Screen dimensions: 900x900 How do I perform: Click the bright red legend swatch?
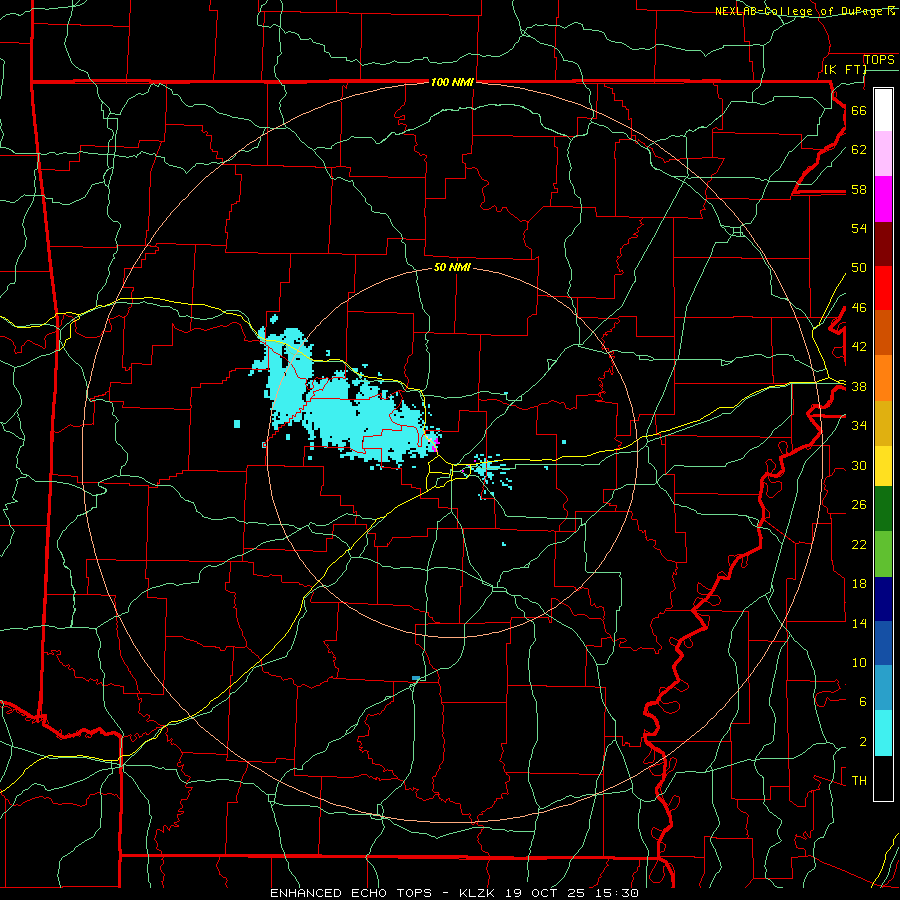coord(883,288)
